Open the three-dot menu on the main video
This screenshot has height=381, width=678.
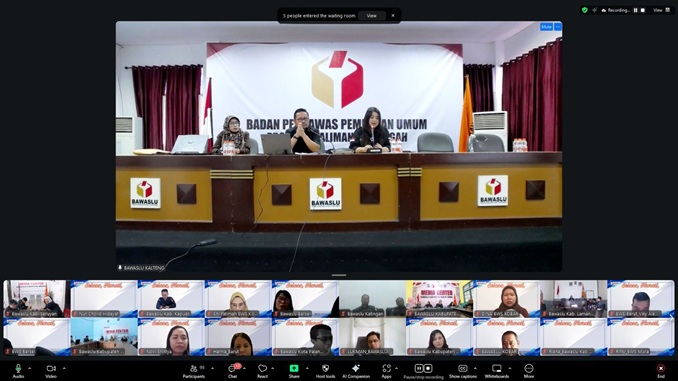click(558, 27)
